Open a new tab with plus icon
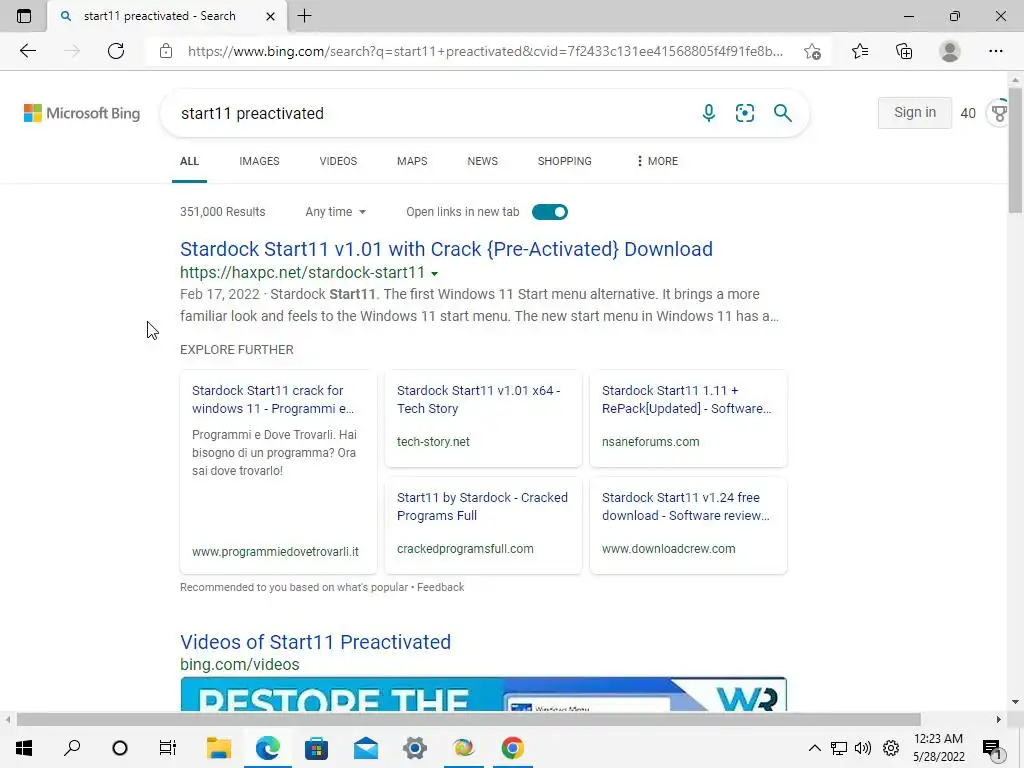 304,16
